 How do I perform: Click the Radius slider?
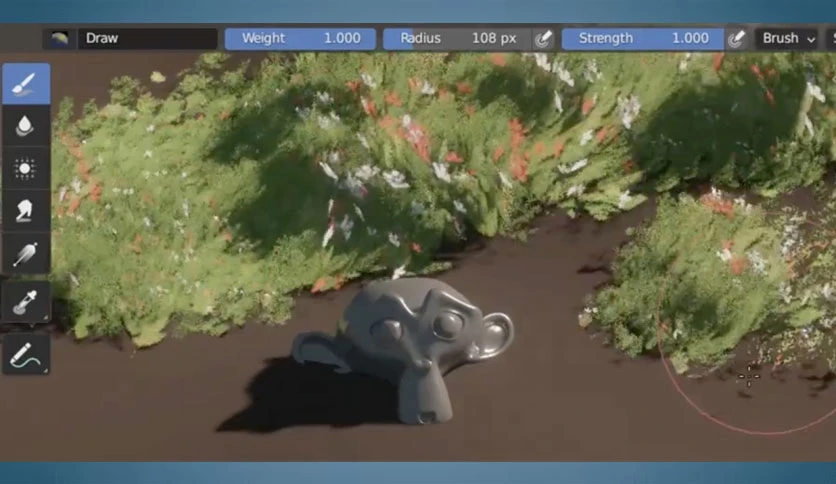tap(456, 38)
